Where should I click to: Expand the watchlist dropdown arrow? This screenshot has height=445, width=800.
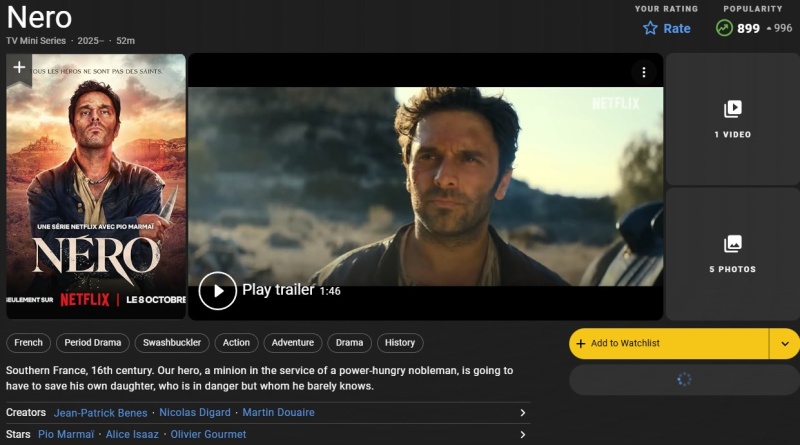point(784,343)
